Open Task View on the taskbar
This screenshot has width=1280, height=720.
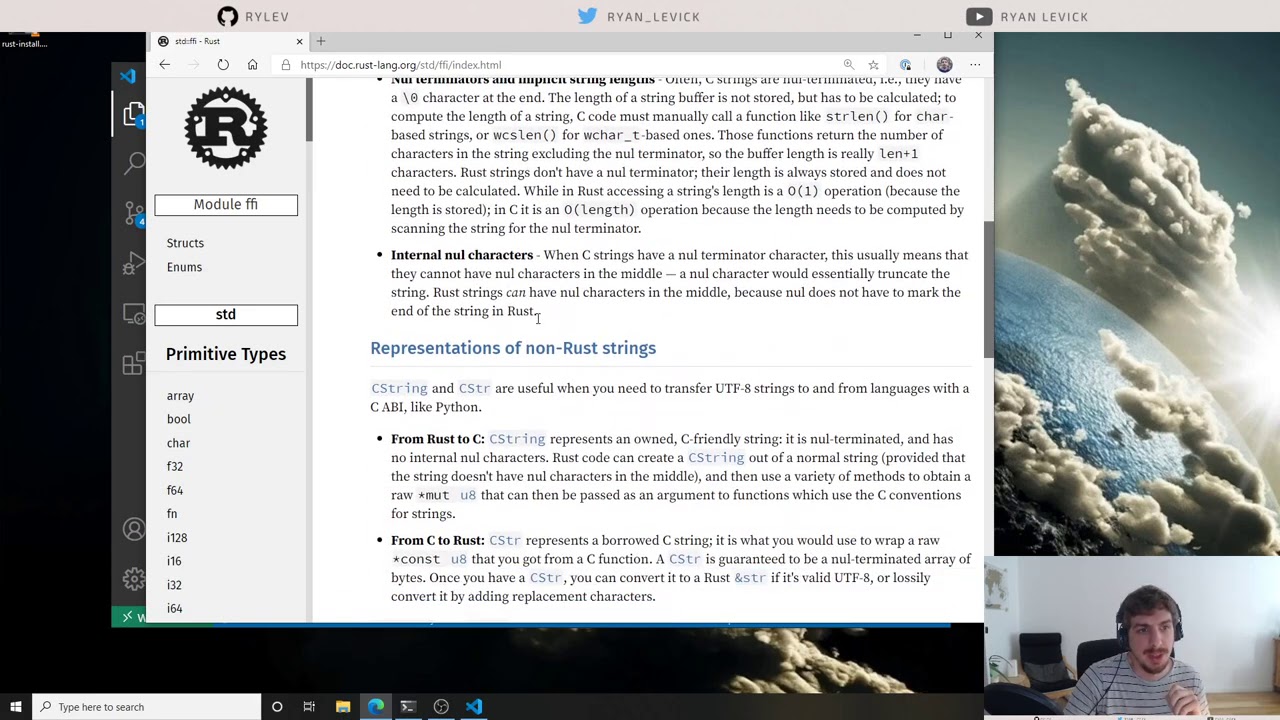pyautogui.click(x=309, y=707)
